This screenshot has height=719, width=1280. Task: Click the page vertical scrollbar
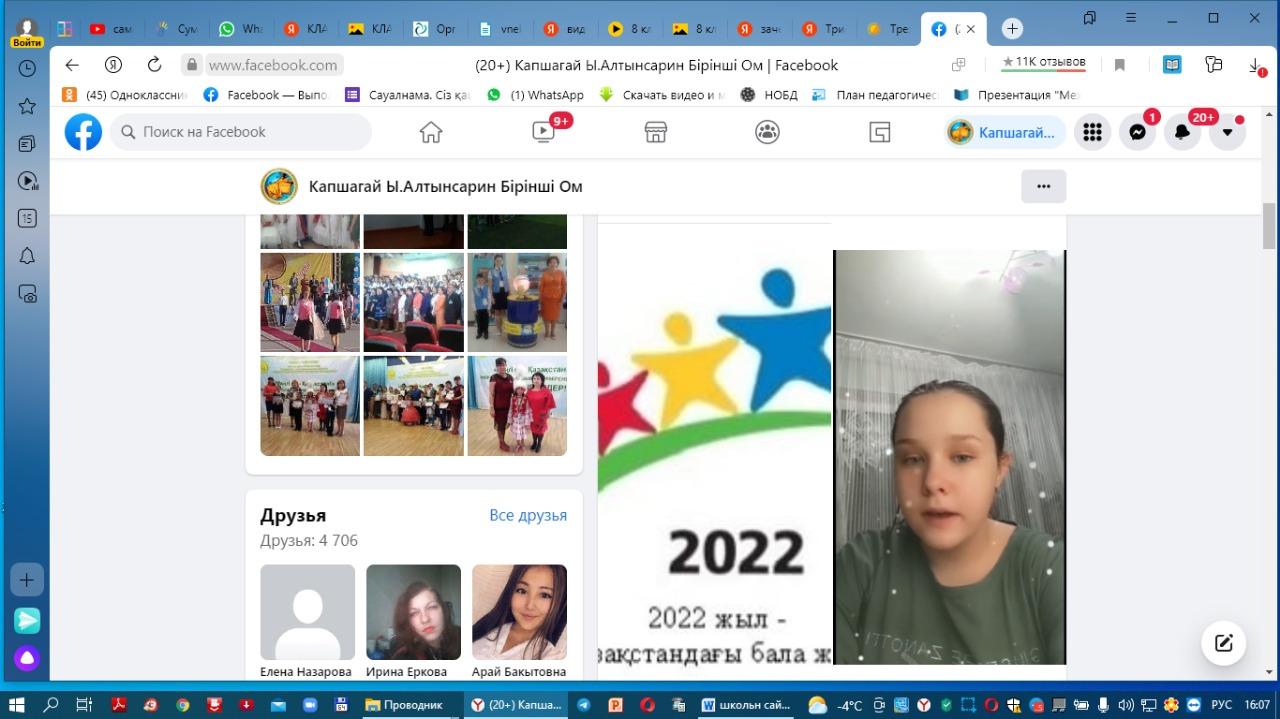tap(1269, 226)
